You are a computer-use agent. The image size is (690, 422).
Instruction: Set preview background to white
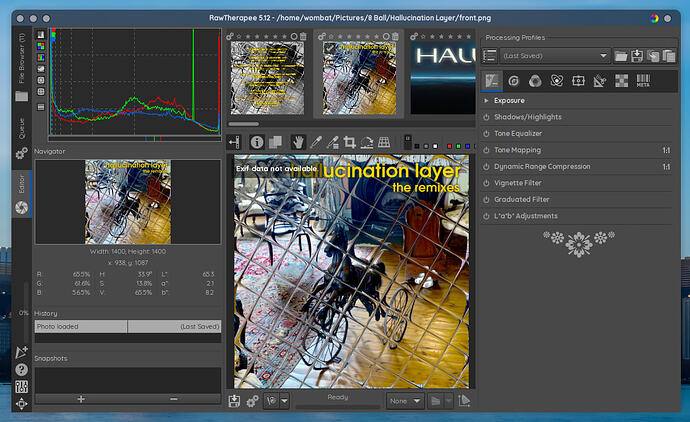coord(435,146)
